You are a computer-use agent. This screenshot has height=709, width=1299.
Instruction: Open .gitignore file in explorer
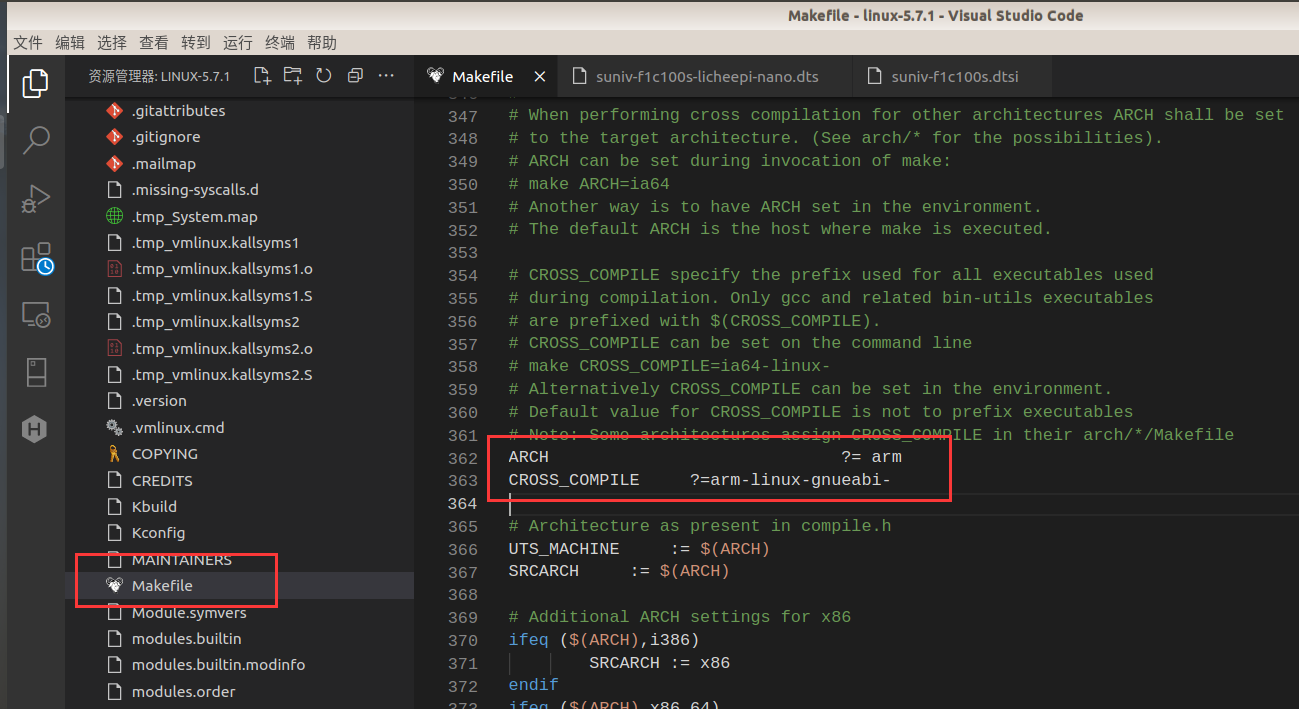[x=166, y=137]
